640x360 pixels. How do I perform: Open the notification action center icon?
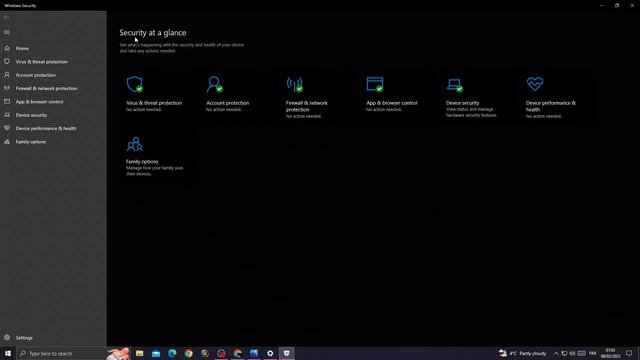pos(629,353)
